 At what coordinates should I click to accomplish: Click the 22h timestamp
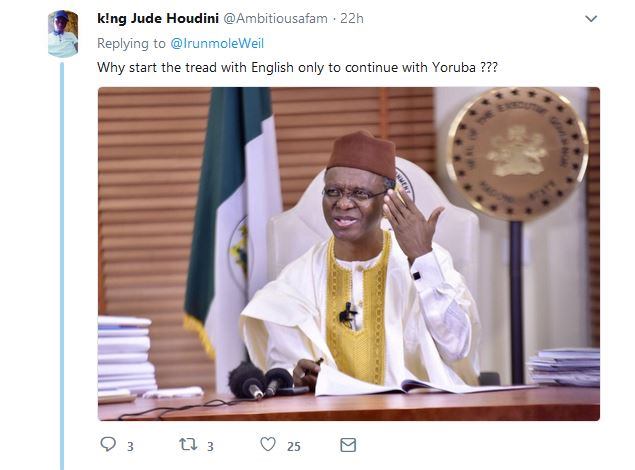(x=352, y=19)
